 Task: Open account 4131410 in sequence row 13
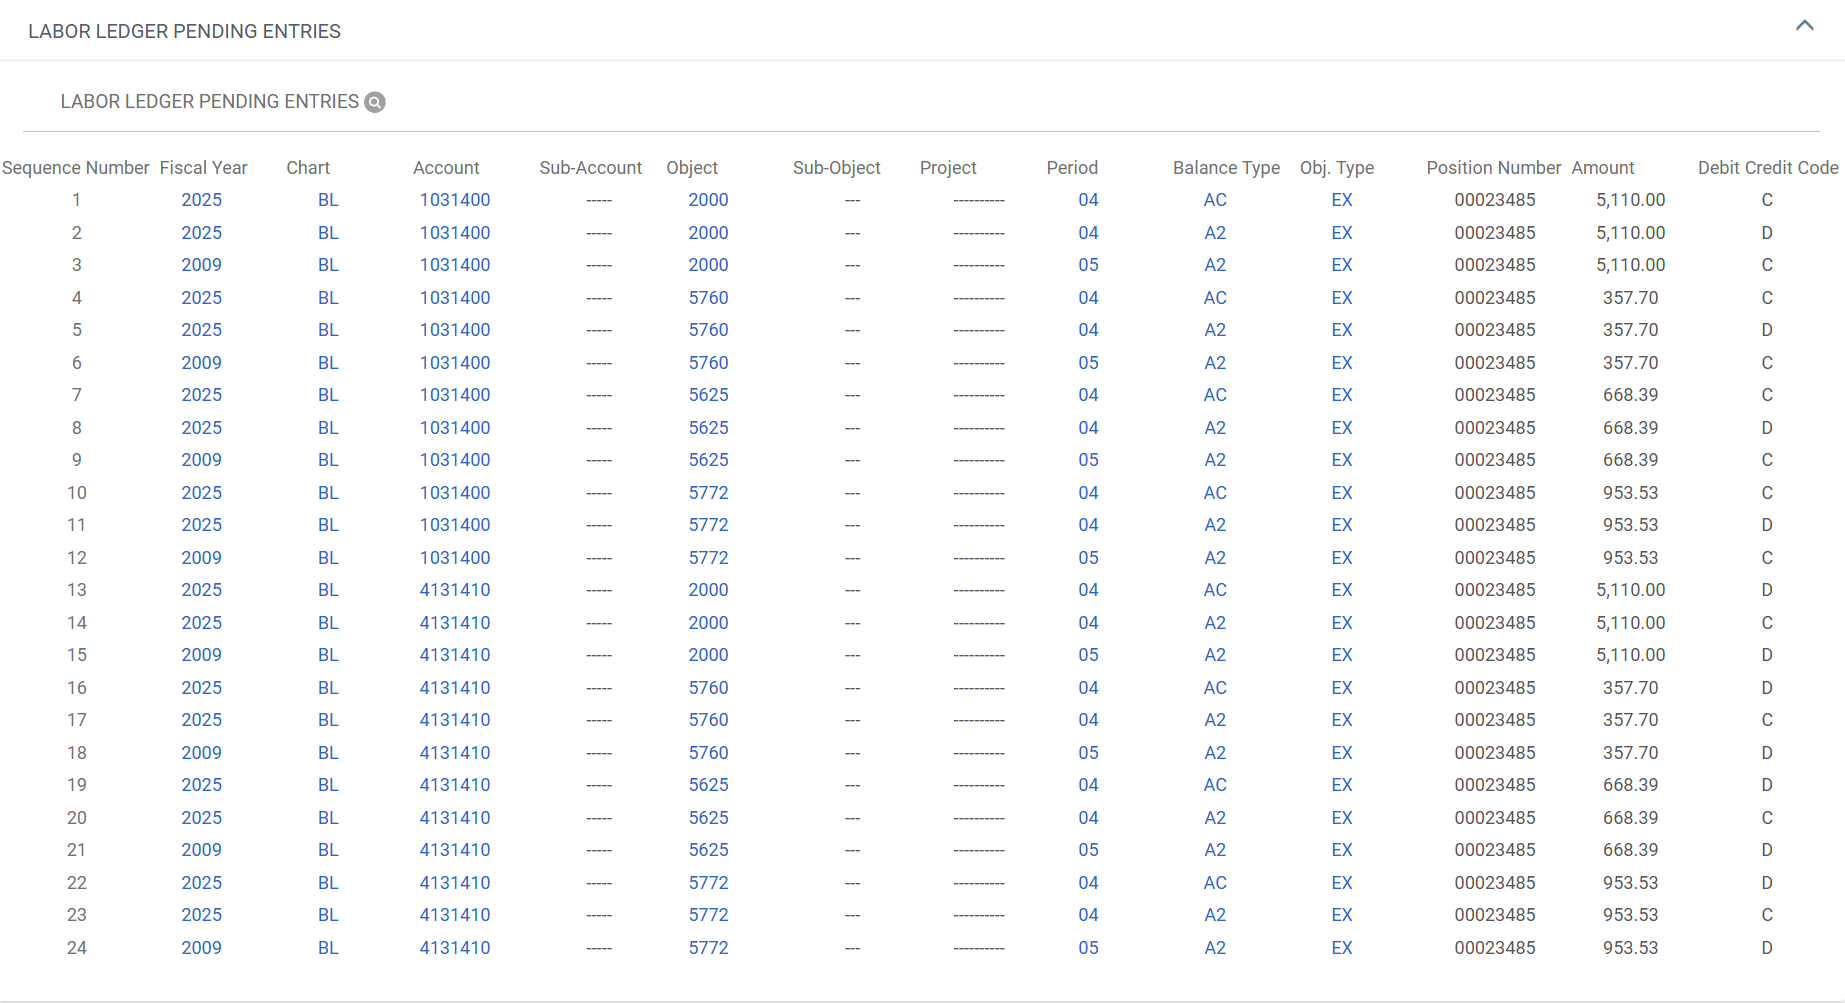point(455,590)
